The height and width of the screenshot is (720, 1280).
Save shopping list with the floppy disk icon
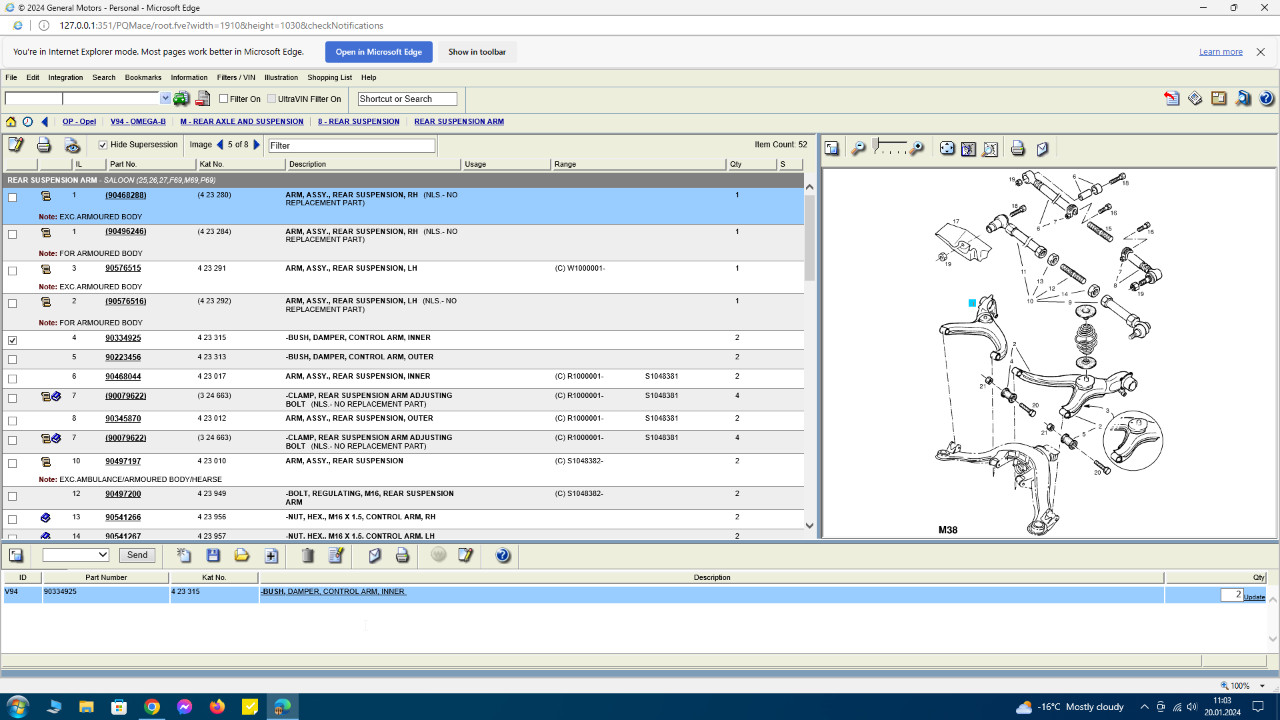[x=213, y=555]
